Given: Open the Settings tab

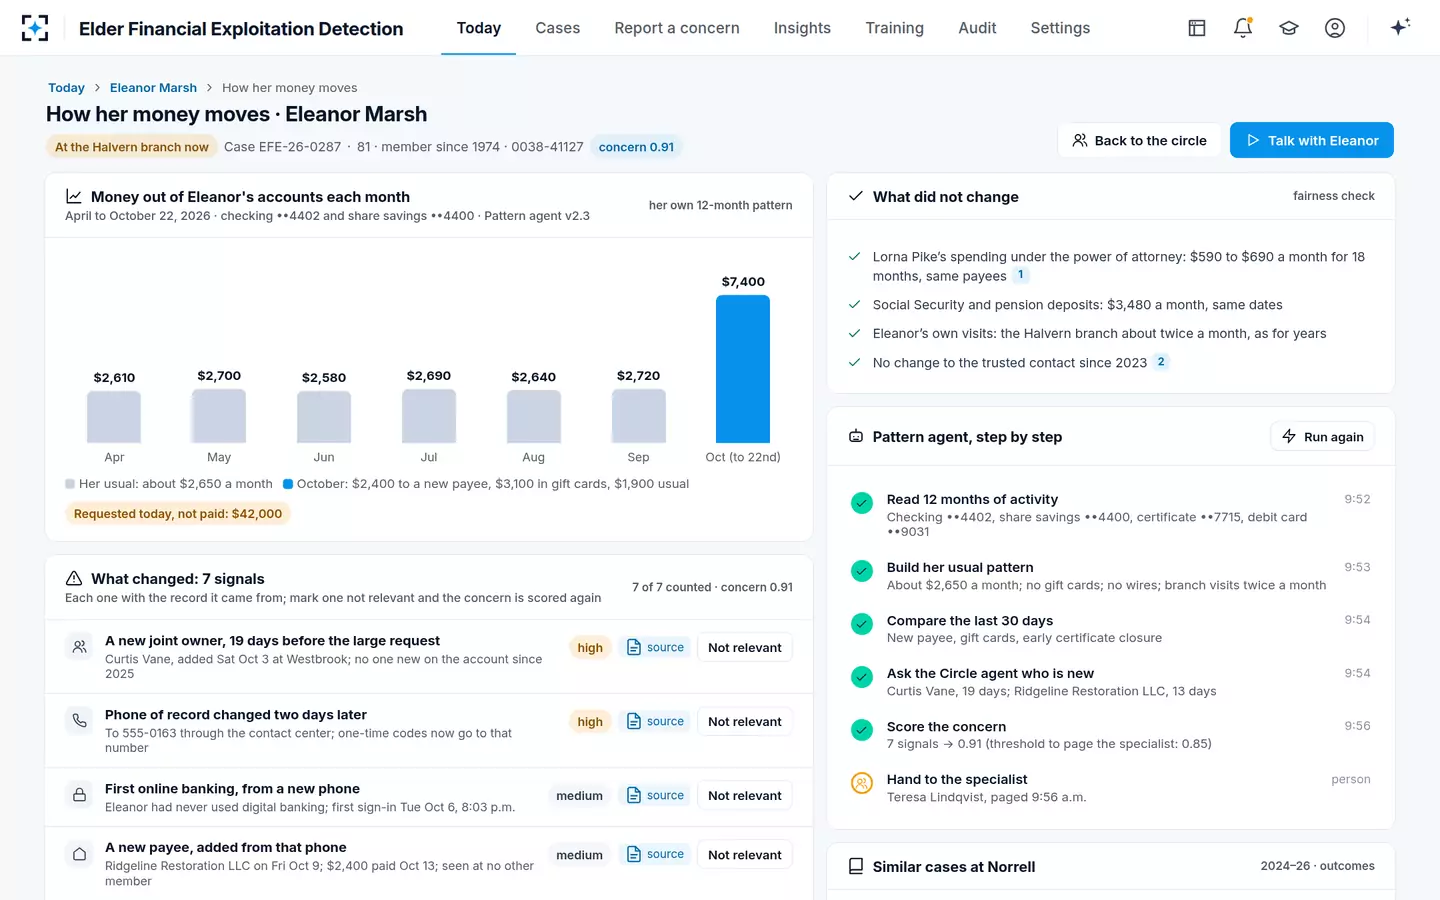Looking at the screenshot, I should point(1060,28).
